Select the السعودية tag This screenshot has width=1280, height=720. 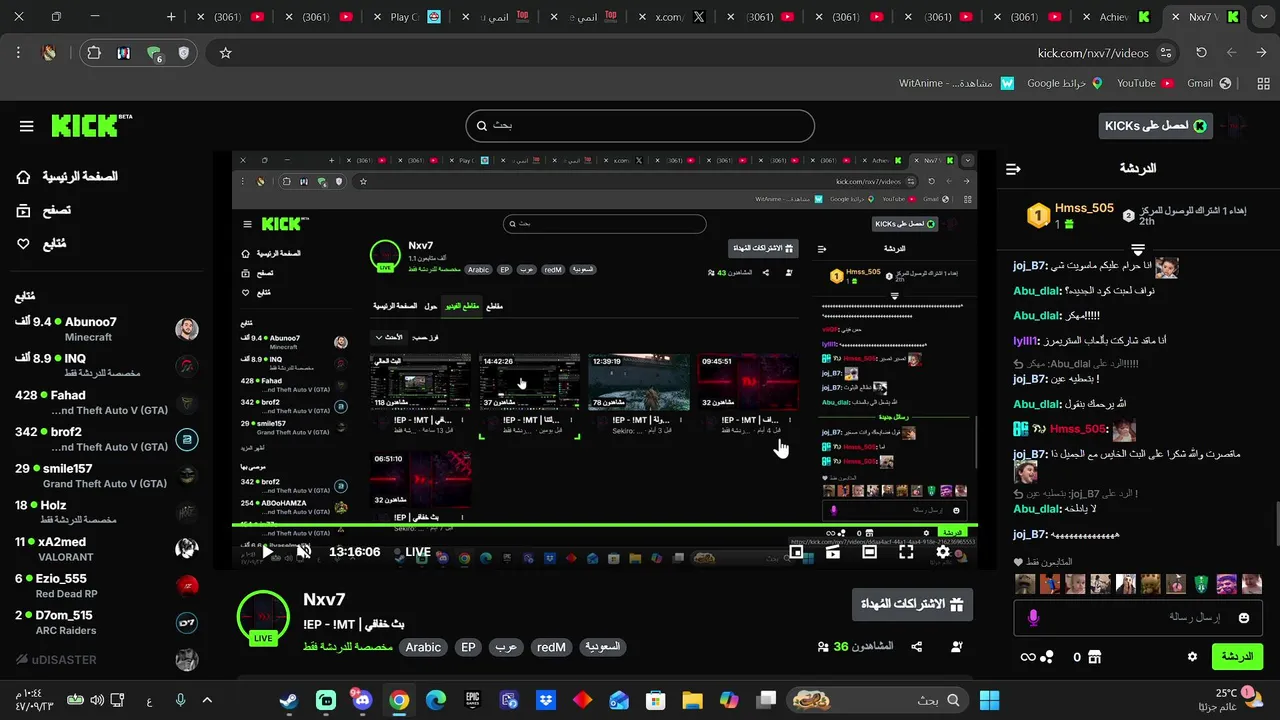[x=602, y=647]
